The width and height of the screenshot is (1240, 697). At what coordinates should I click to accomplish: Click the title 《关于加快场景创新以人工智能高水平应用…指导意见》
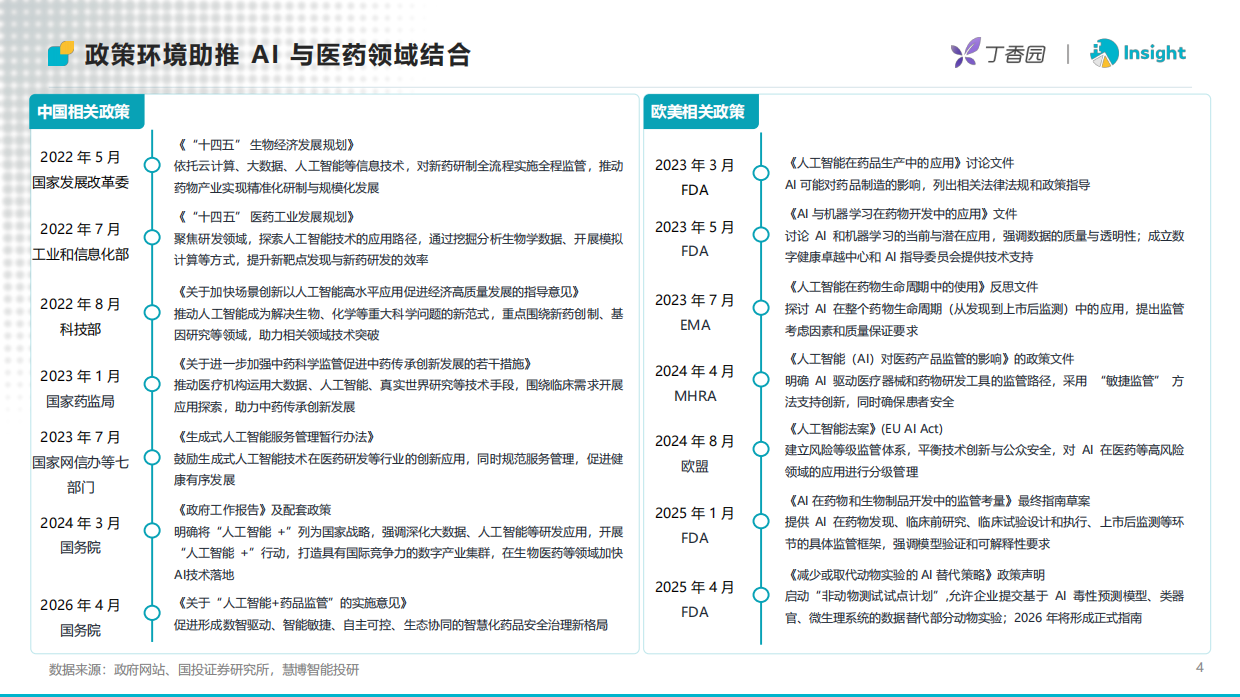pos(378,291)
